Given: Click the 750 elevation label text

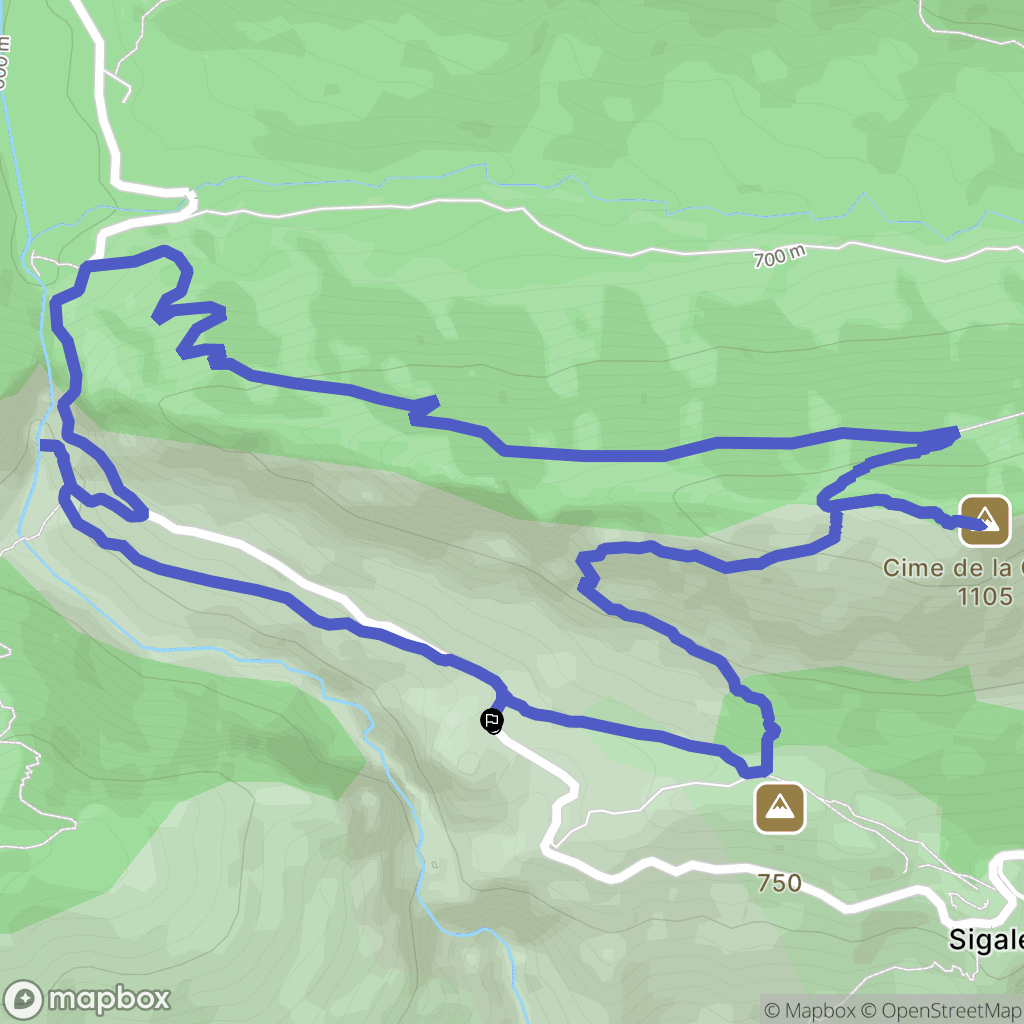Looking at the screenshot, I should (779, 883).
